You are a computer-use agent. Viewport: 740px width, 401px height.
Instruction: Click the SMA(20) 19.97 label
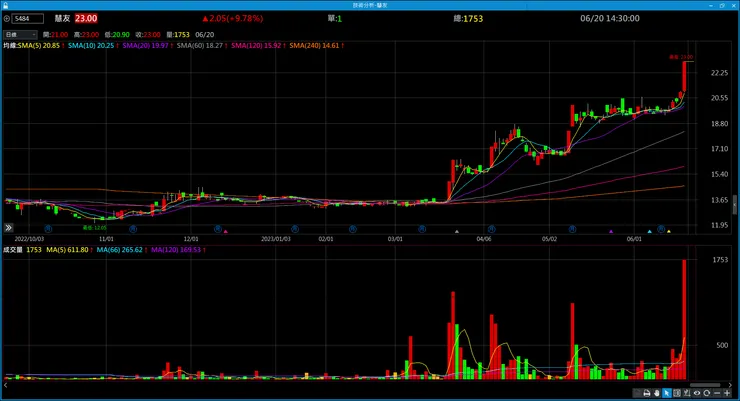pos(145,46)
